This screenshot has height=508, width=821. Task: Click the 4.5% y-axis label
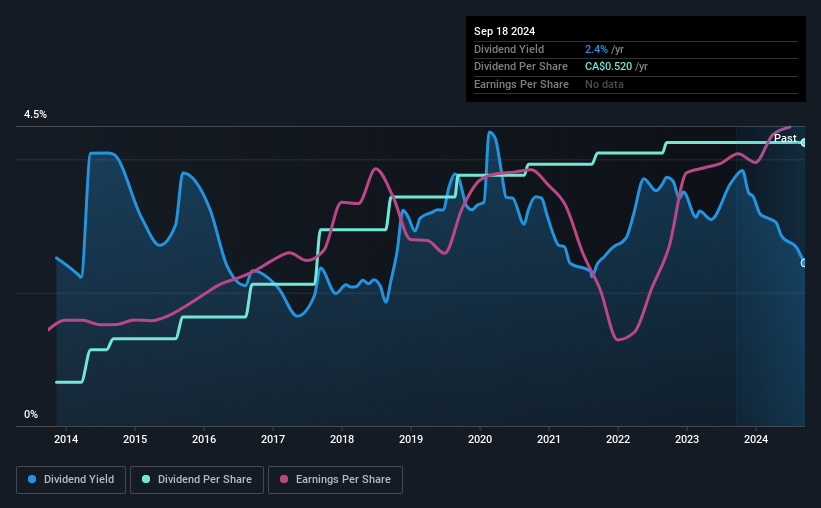coord(35,114)
